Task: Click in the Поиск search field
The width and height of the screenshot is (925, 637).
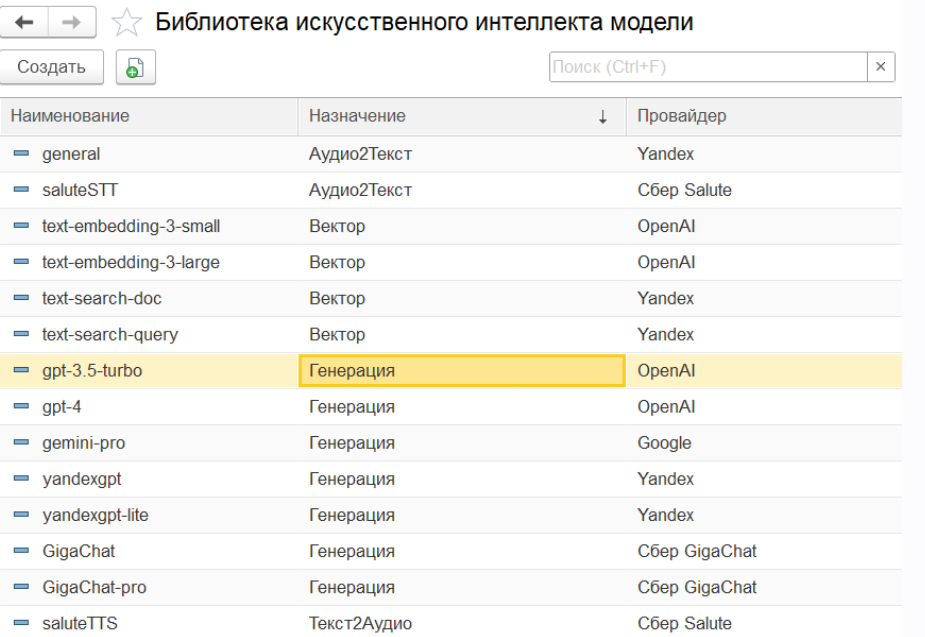Action: click(x=706, y=67)
